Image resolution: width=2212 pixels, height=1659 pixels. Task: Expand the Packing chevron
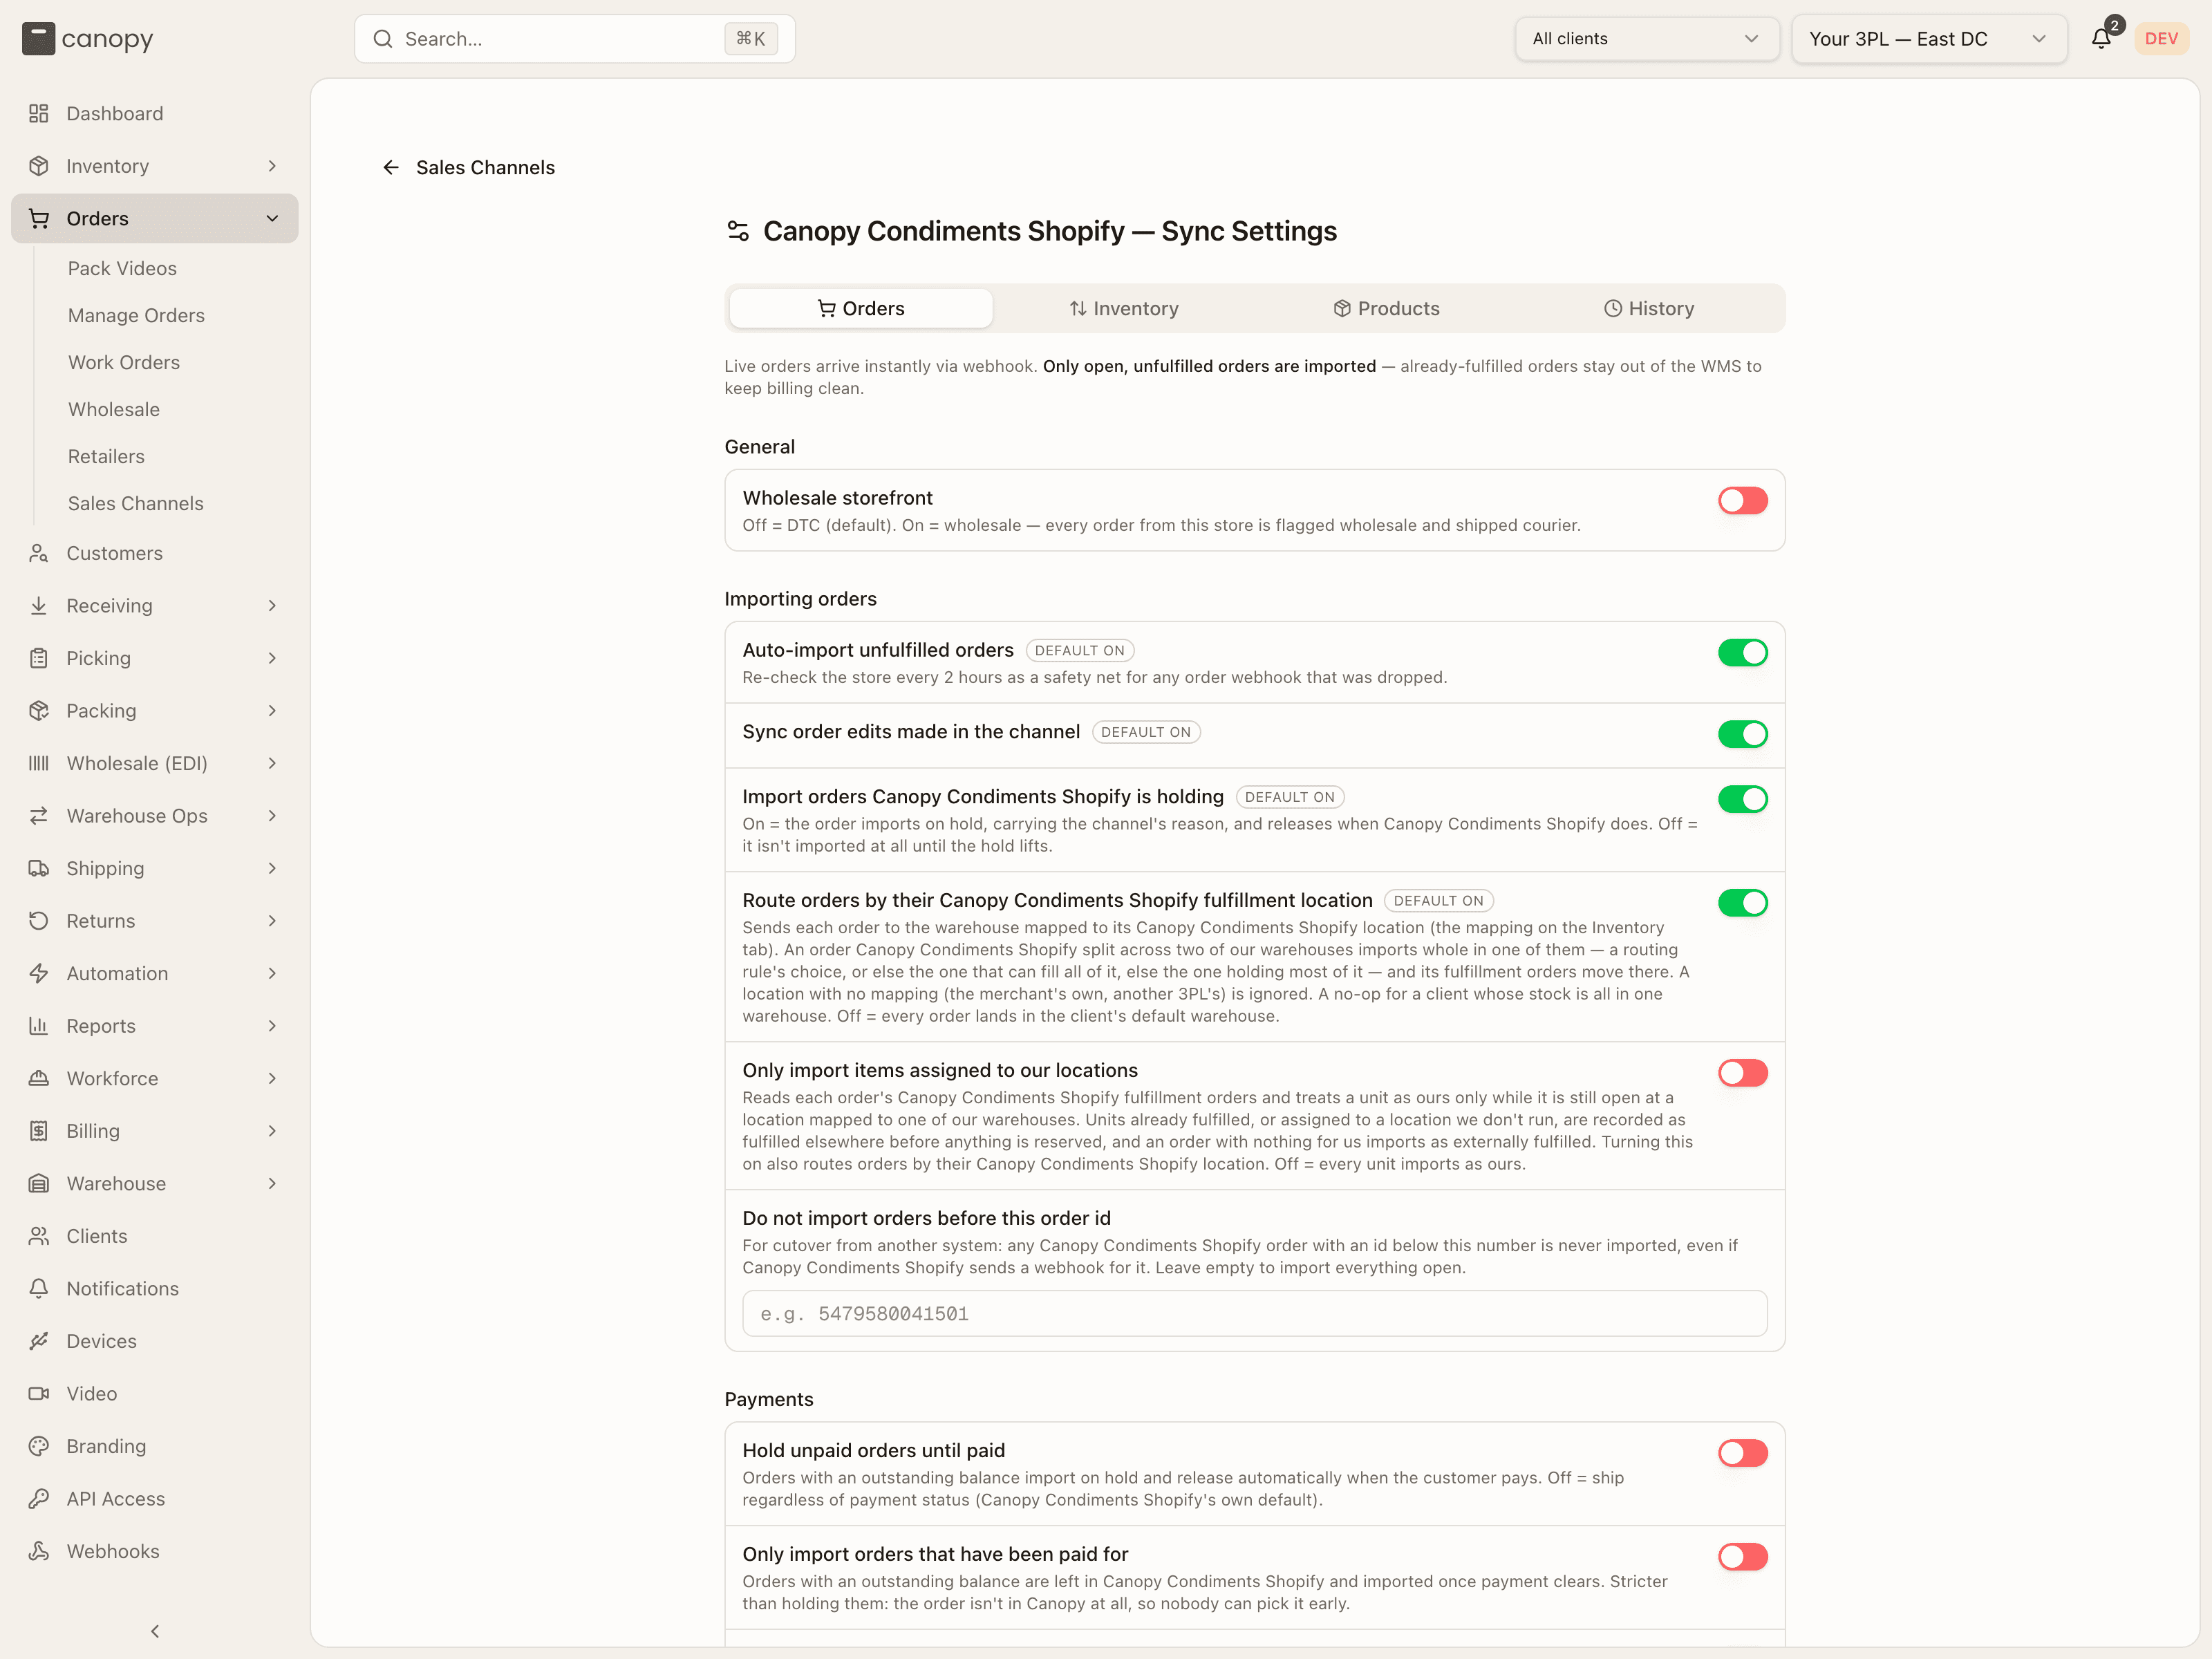(272, 710)
